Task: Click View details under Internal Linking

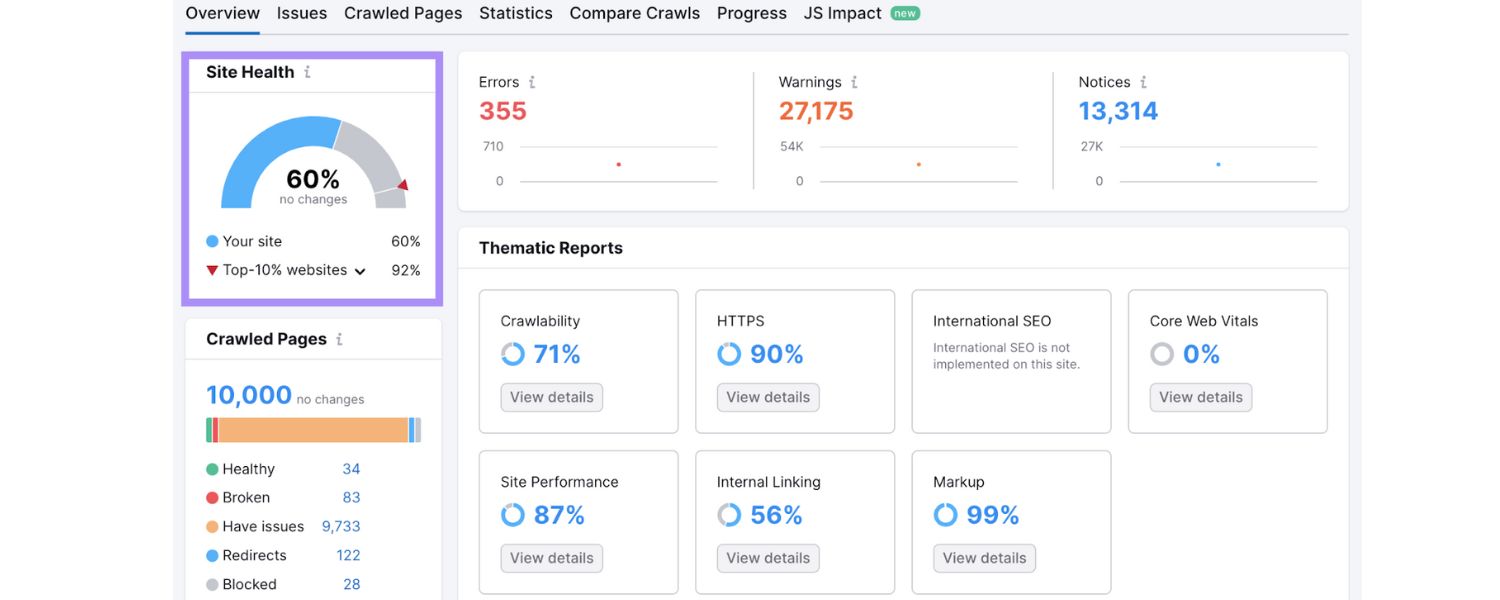Action: (x=768, y=558)
